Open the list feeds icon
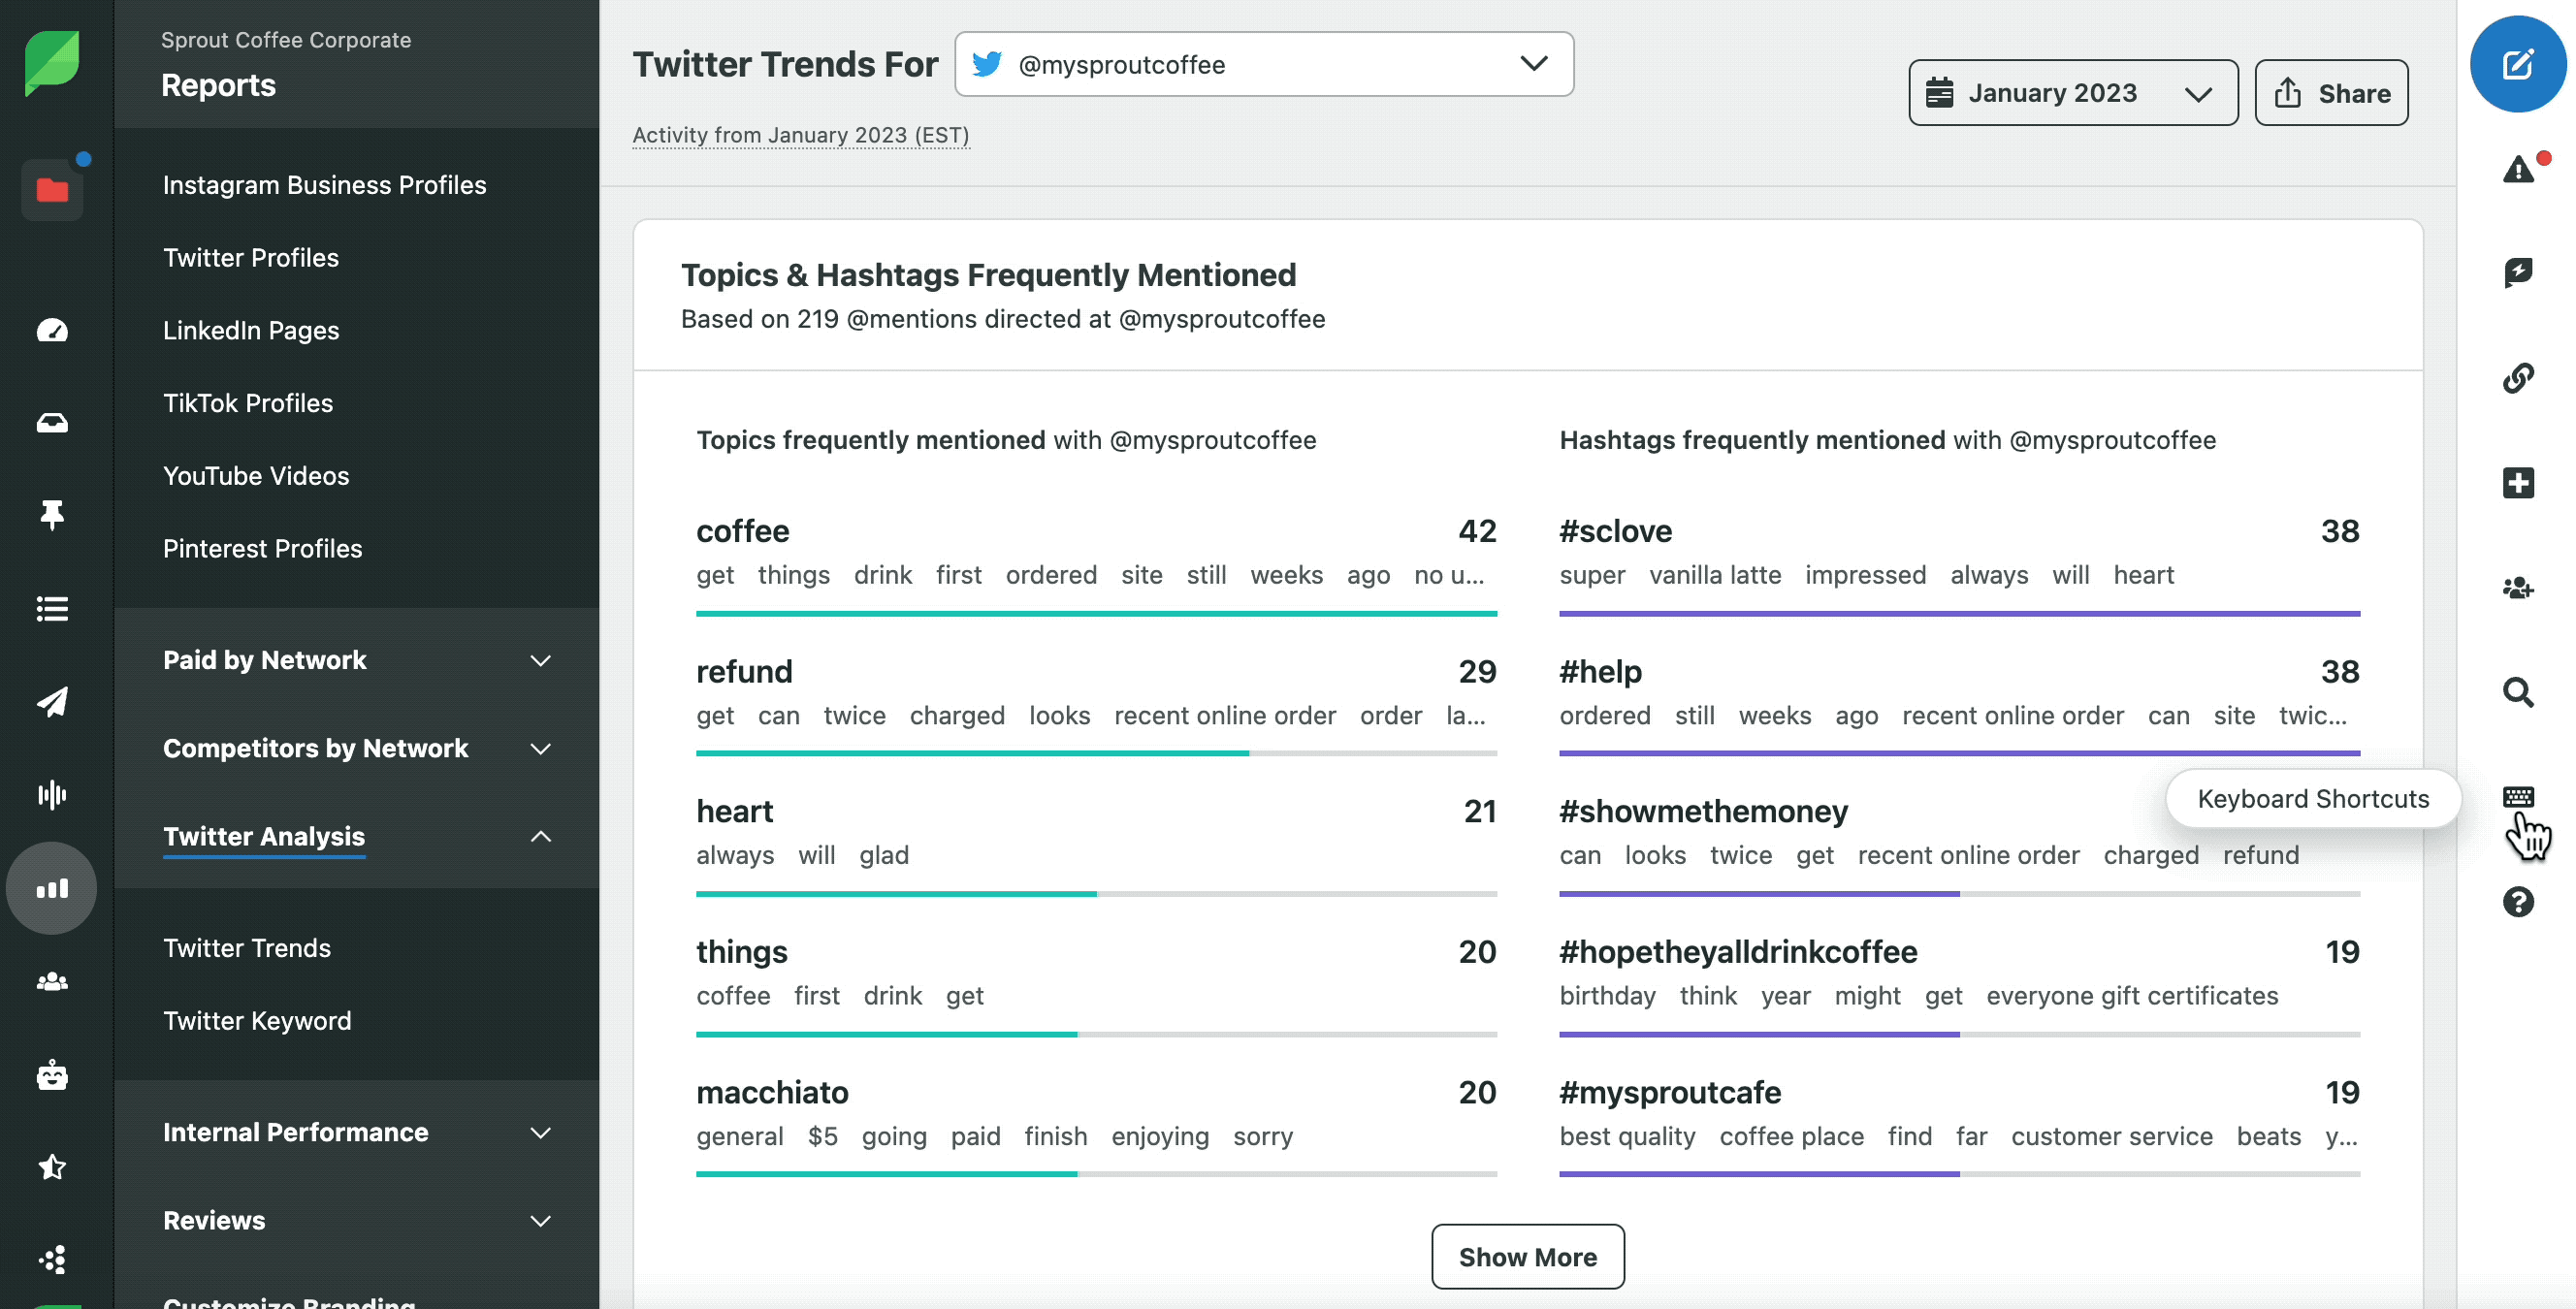The width and height of the screenshot is (2576, 1309). pos(52,608)
